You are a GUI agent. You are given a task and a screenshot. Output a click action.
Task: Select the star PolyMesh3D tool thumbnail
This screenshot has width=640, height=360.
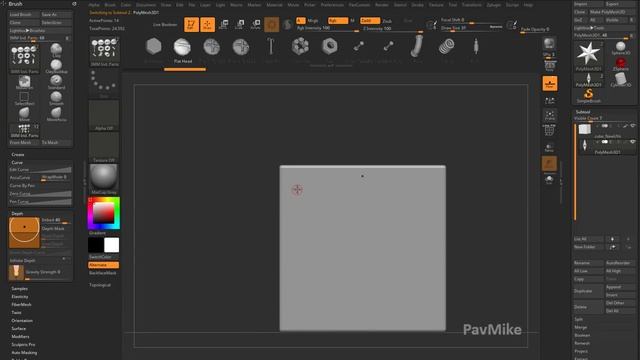[x=588, y=56]
